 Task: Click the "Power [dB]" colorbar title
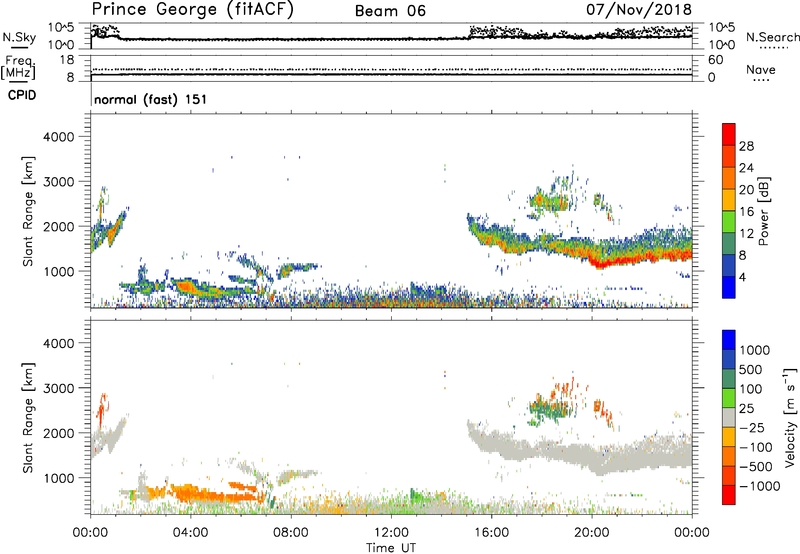pos(763,211)
